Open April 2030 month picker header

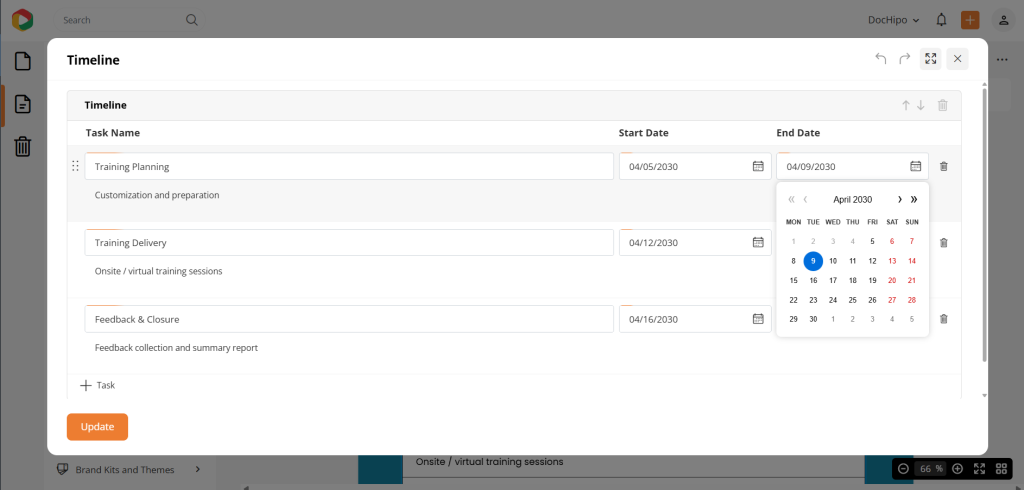[x=852, y=199]
